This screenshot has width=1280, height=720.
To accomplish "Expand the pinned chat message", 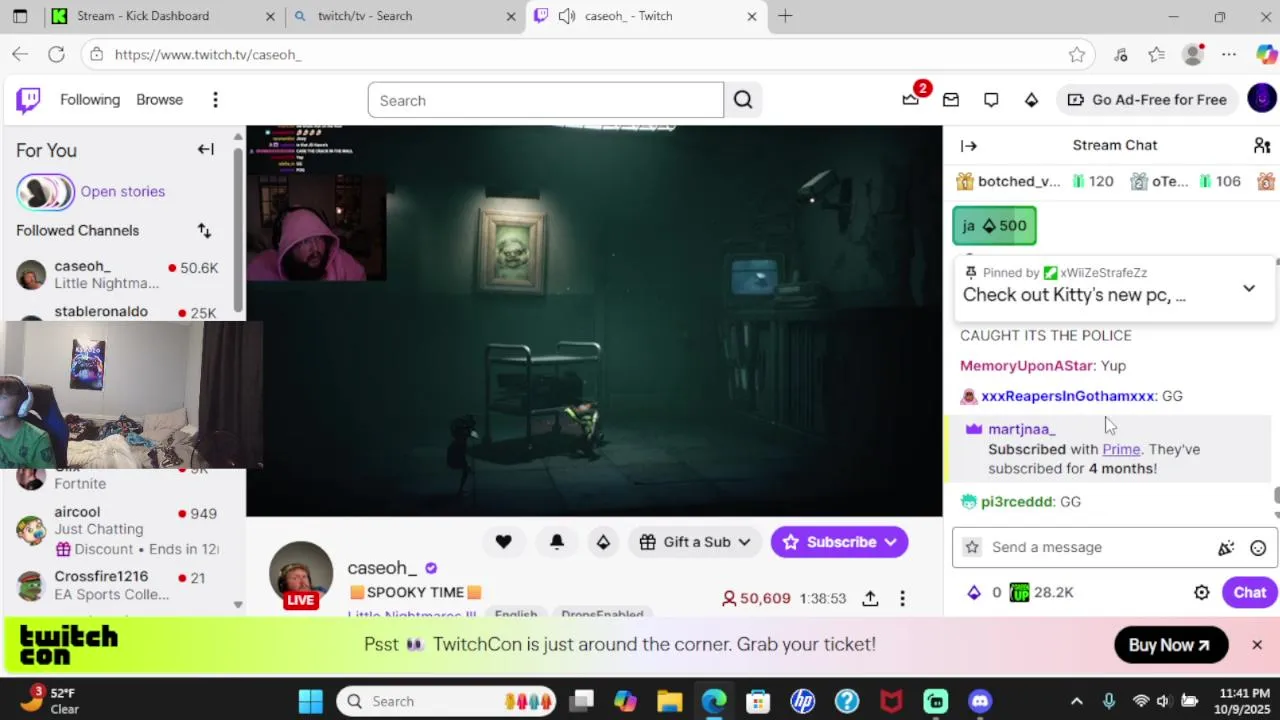I will click(1249, 289).
